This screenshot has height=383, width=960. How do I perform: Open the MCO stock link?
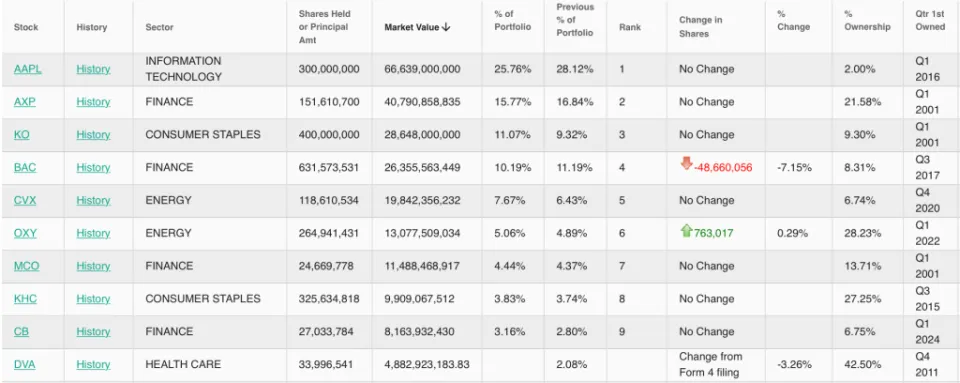(26, 266)
